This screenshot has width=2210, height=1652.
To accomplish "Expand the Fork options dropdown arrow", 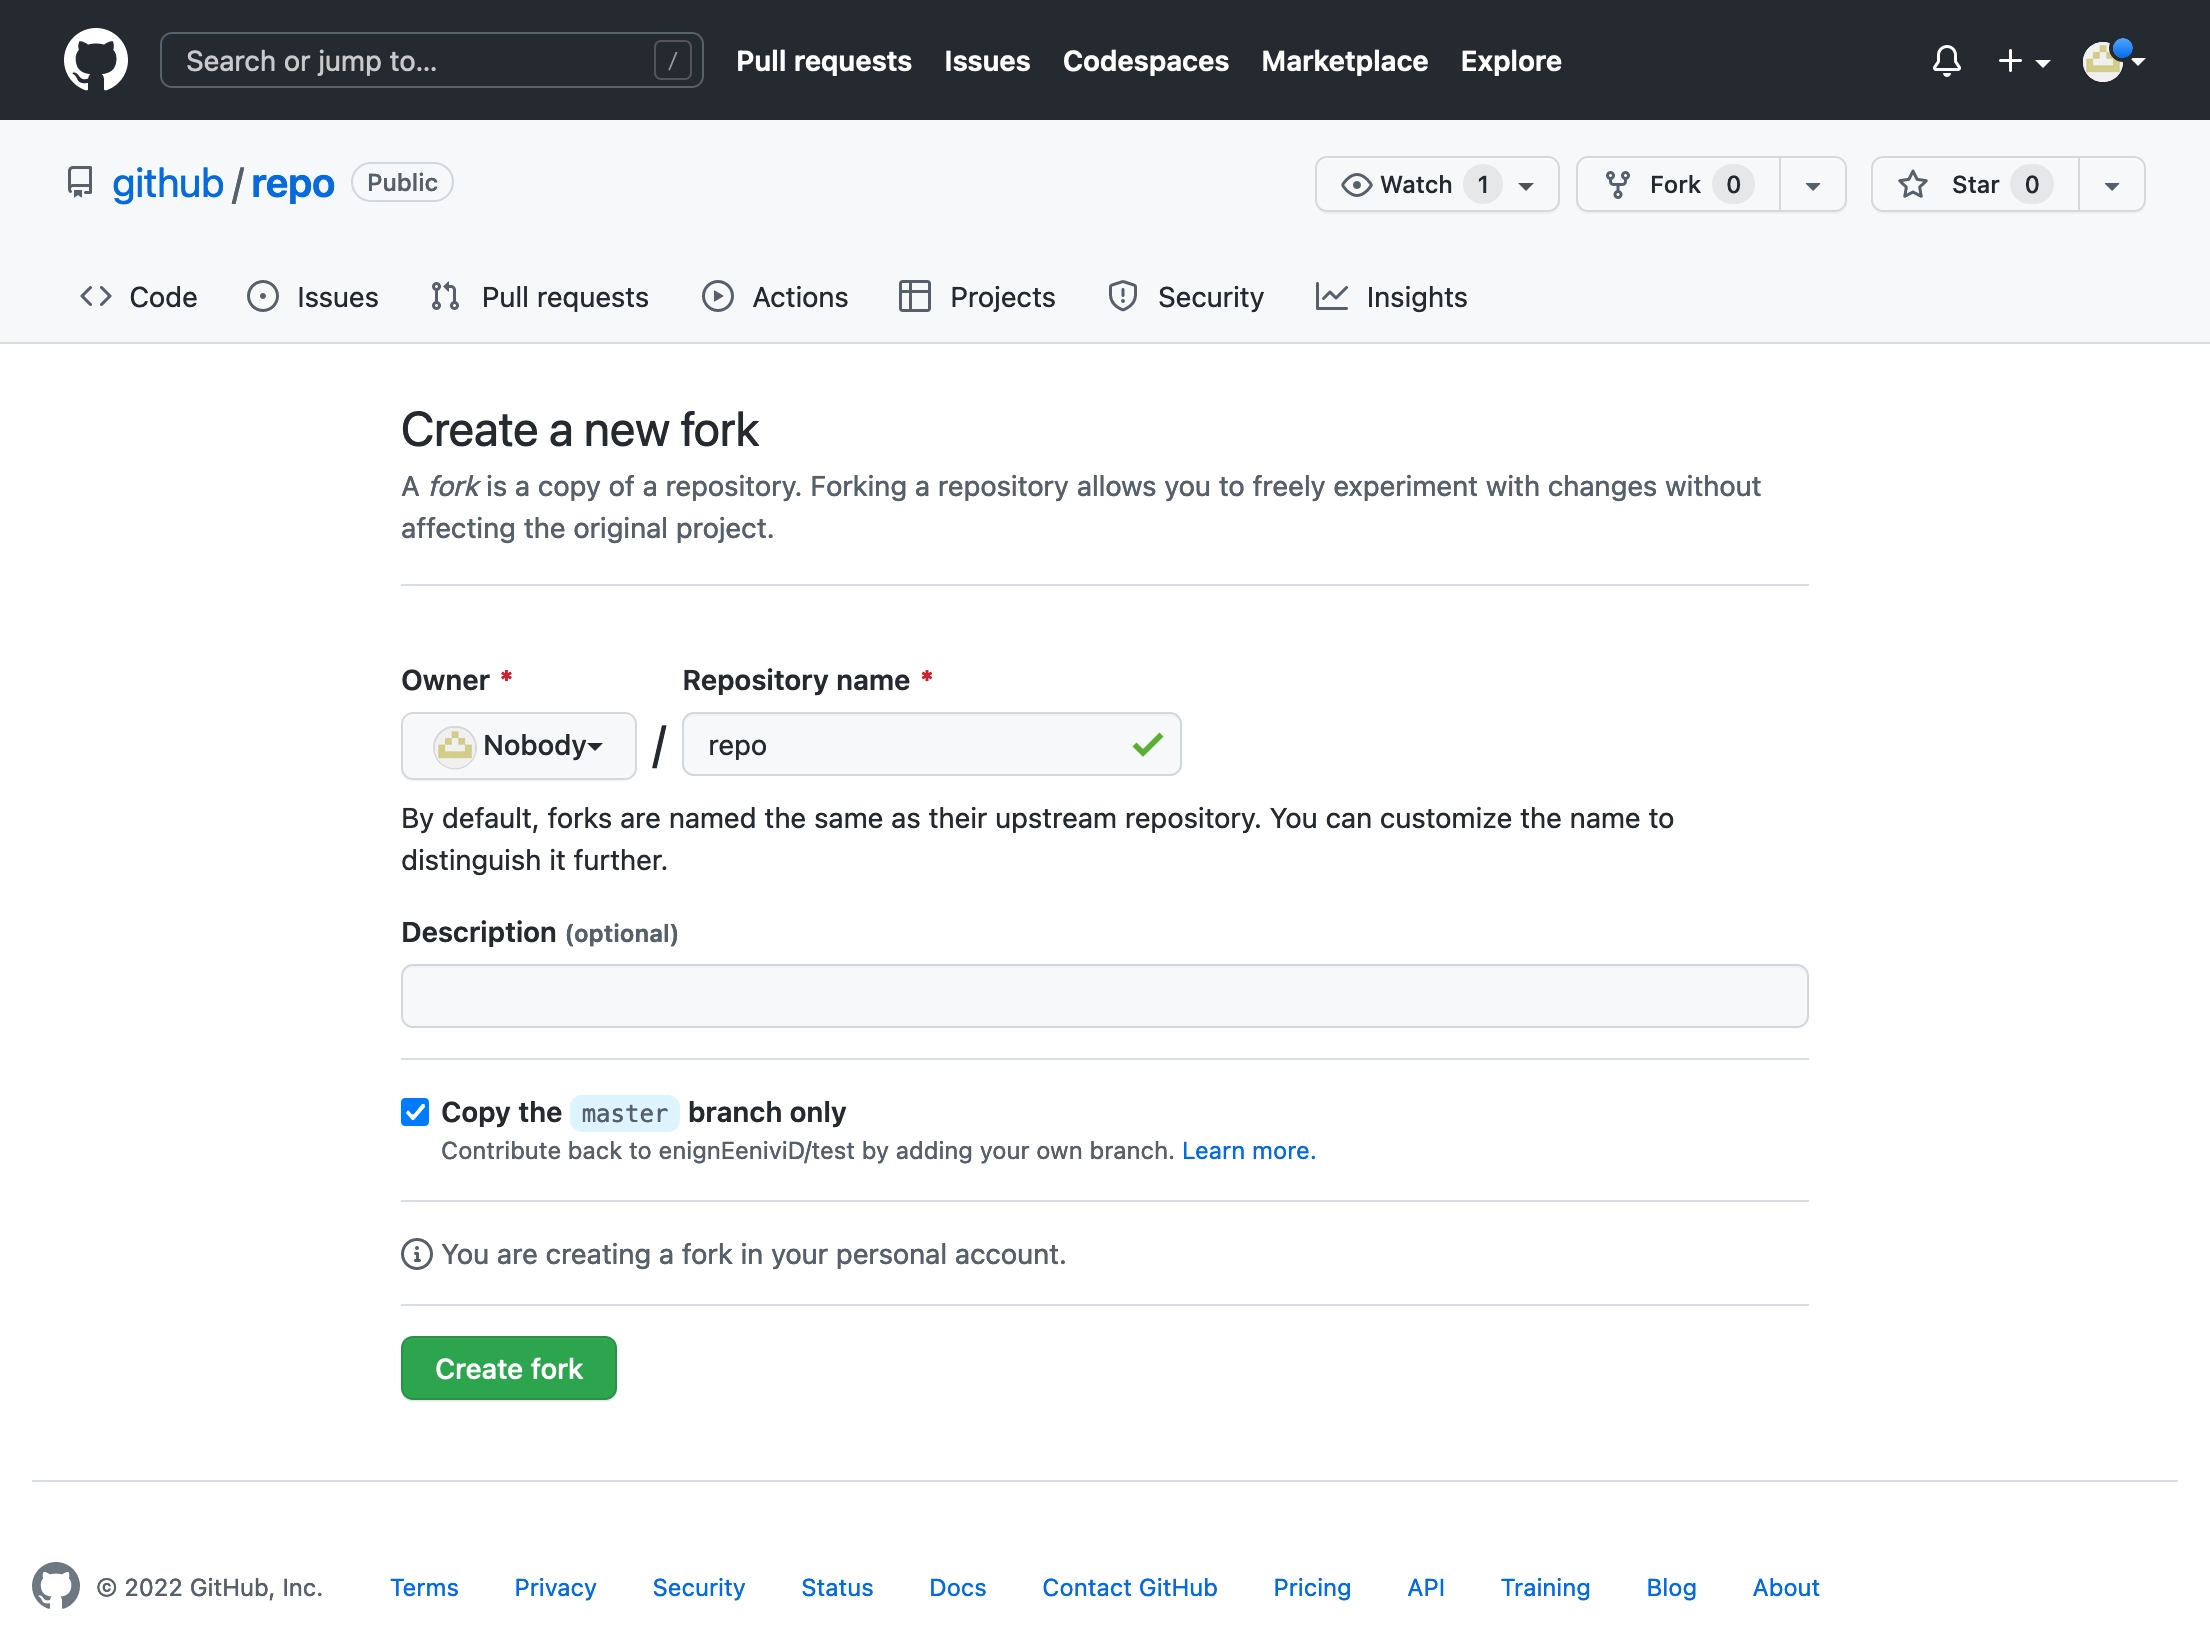I will [1812, 185].
